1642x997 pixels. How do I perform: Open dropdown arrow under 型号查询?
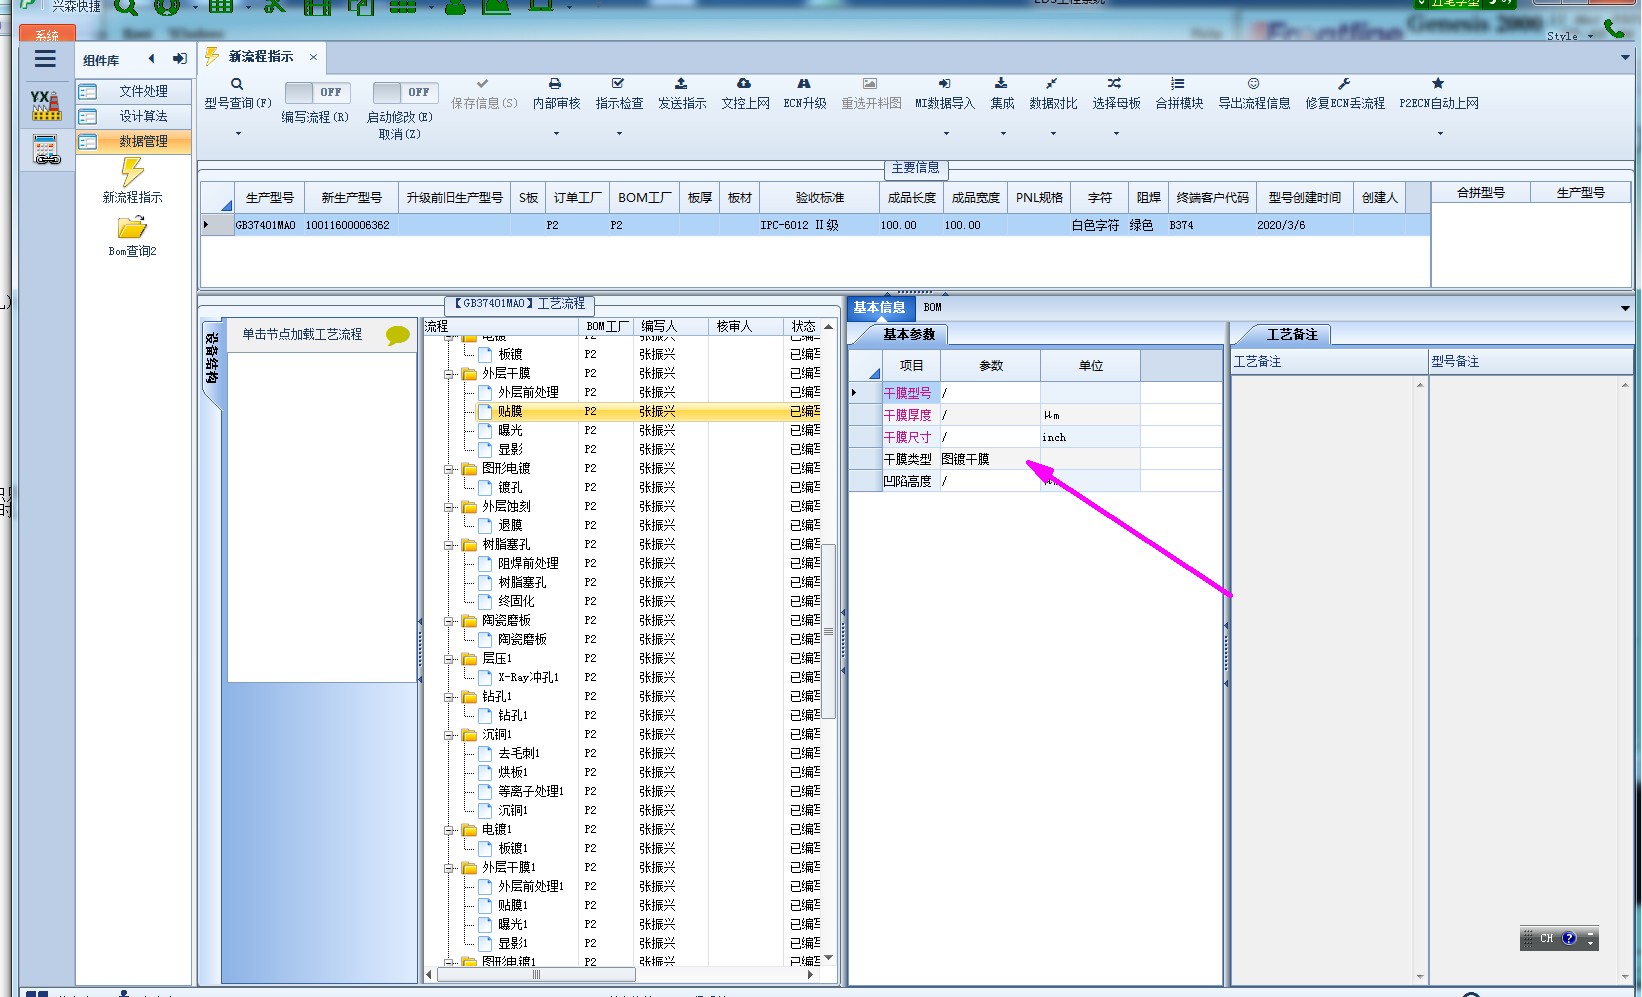pyautogui.click(x=238, y=133)
